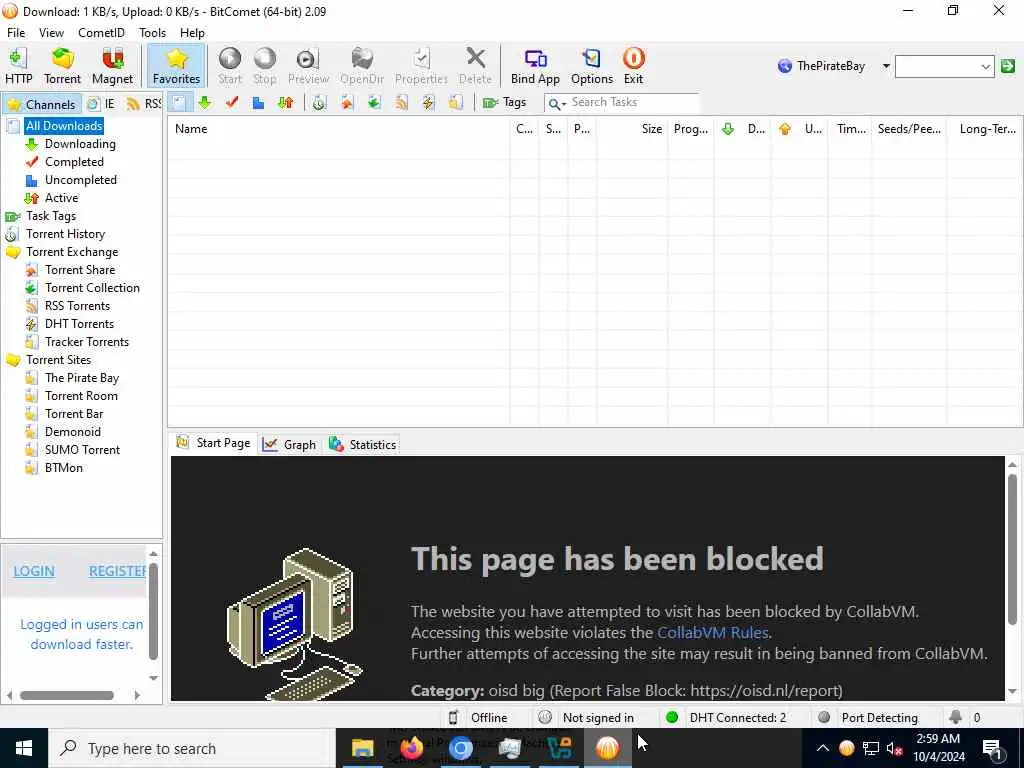The height and width of the screenshot is (768, 1024).
Task: Open Bind App from toolbar
Action: click(535, 65)
